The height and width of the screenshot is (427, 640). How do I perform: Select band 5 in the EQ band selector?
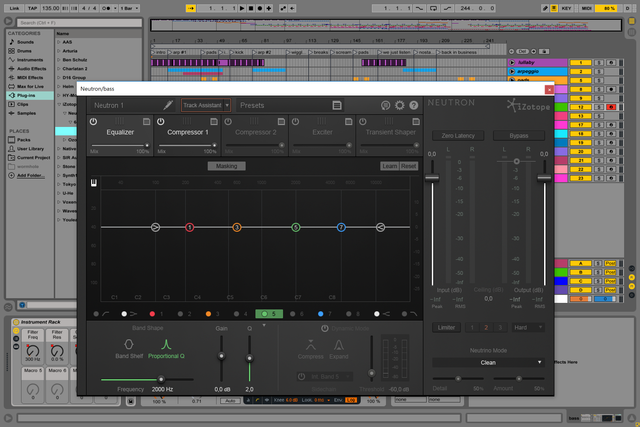269,314
